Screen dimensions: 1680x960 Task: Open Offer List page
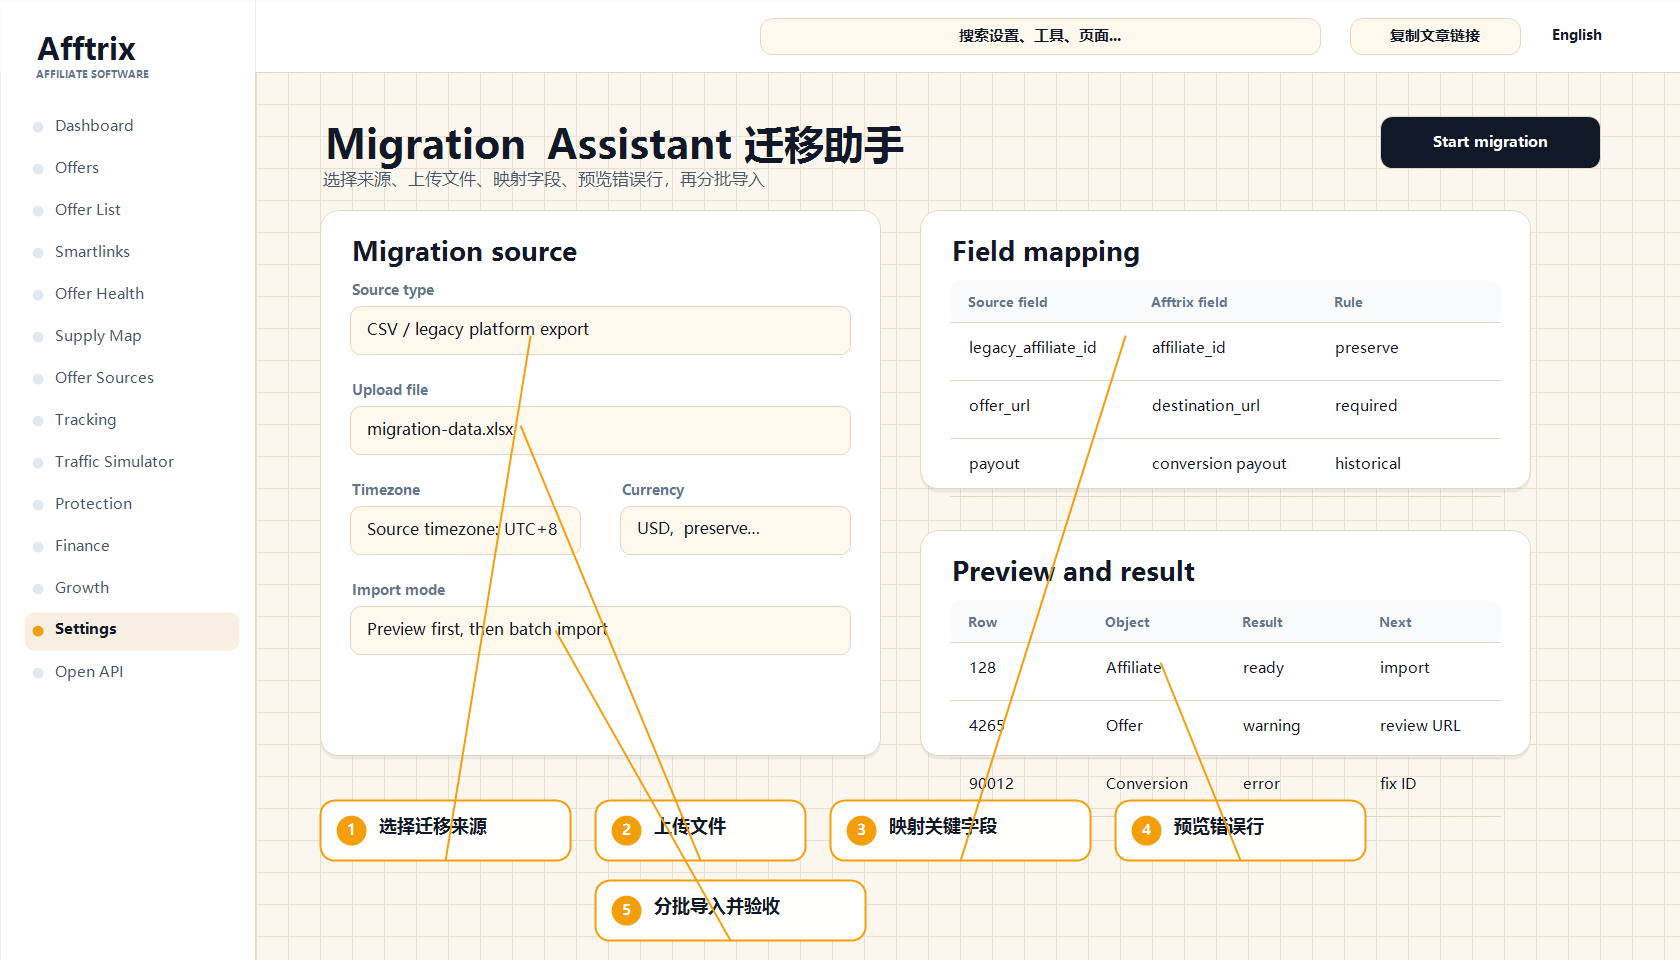[88, 210]
